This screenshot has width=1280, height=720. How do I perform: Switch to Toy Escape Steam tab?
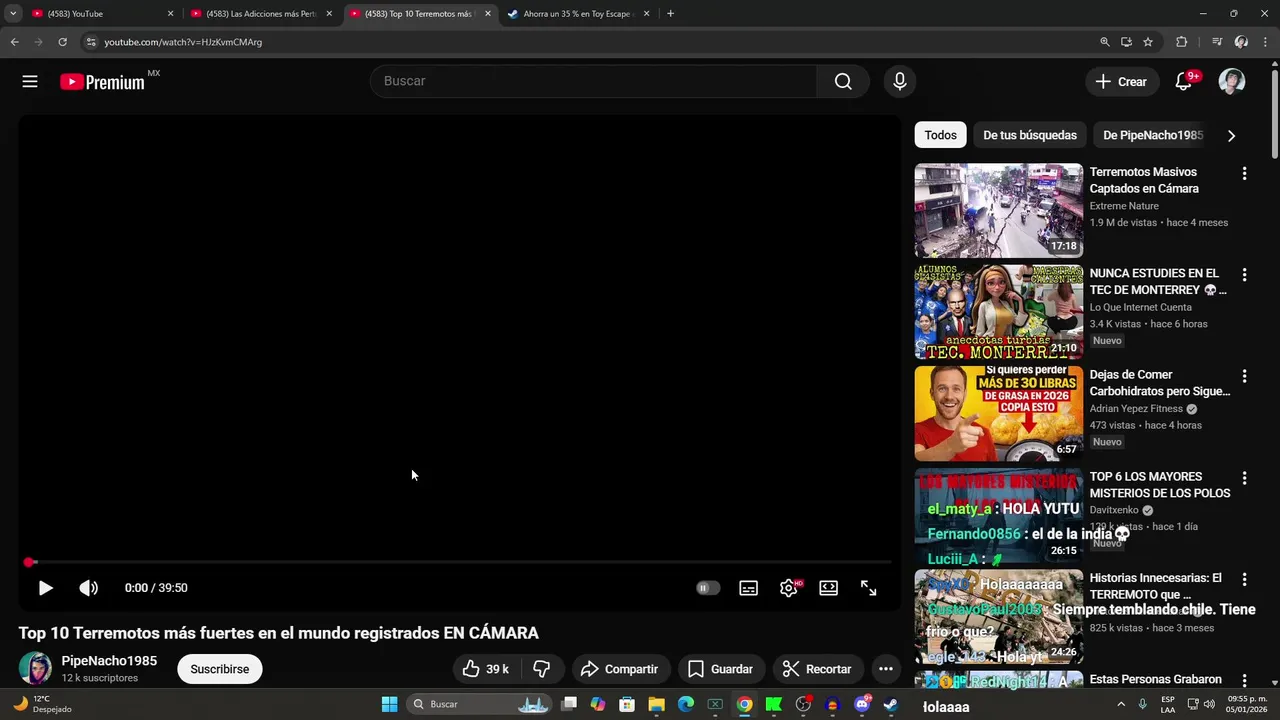tap(579, 14)
